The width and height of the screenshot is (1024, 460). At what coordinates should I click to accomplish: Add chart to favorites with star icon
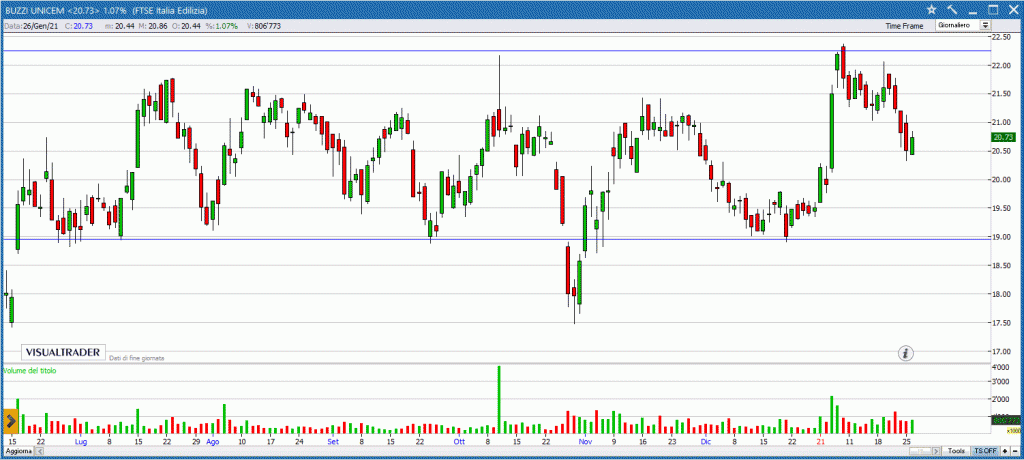pyautogui.click(x=932, y=9)
